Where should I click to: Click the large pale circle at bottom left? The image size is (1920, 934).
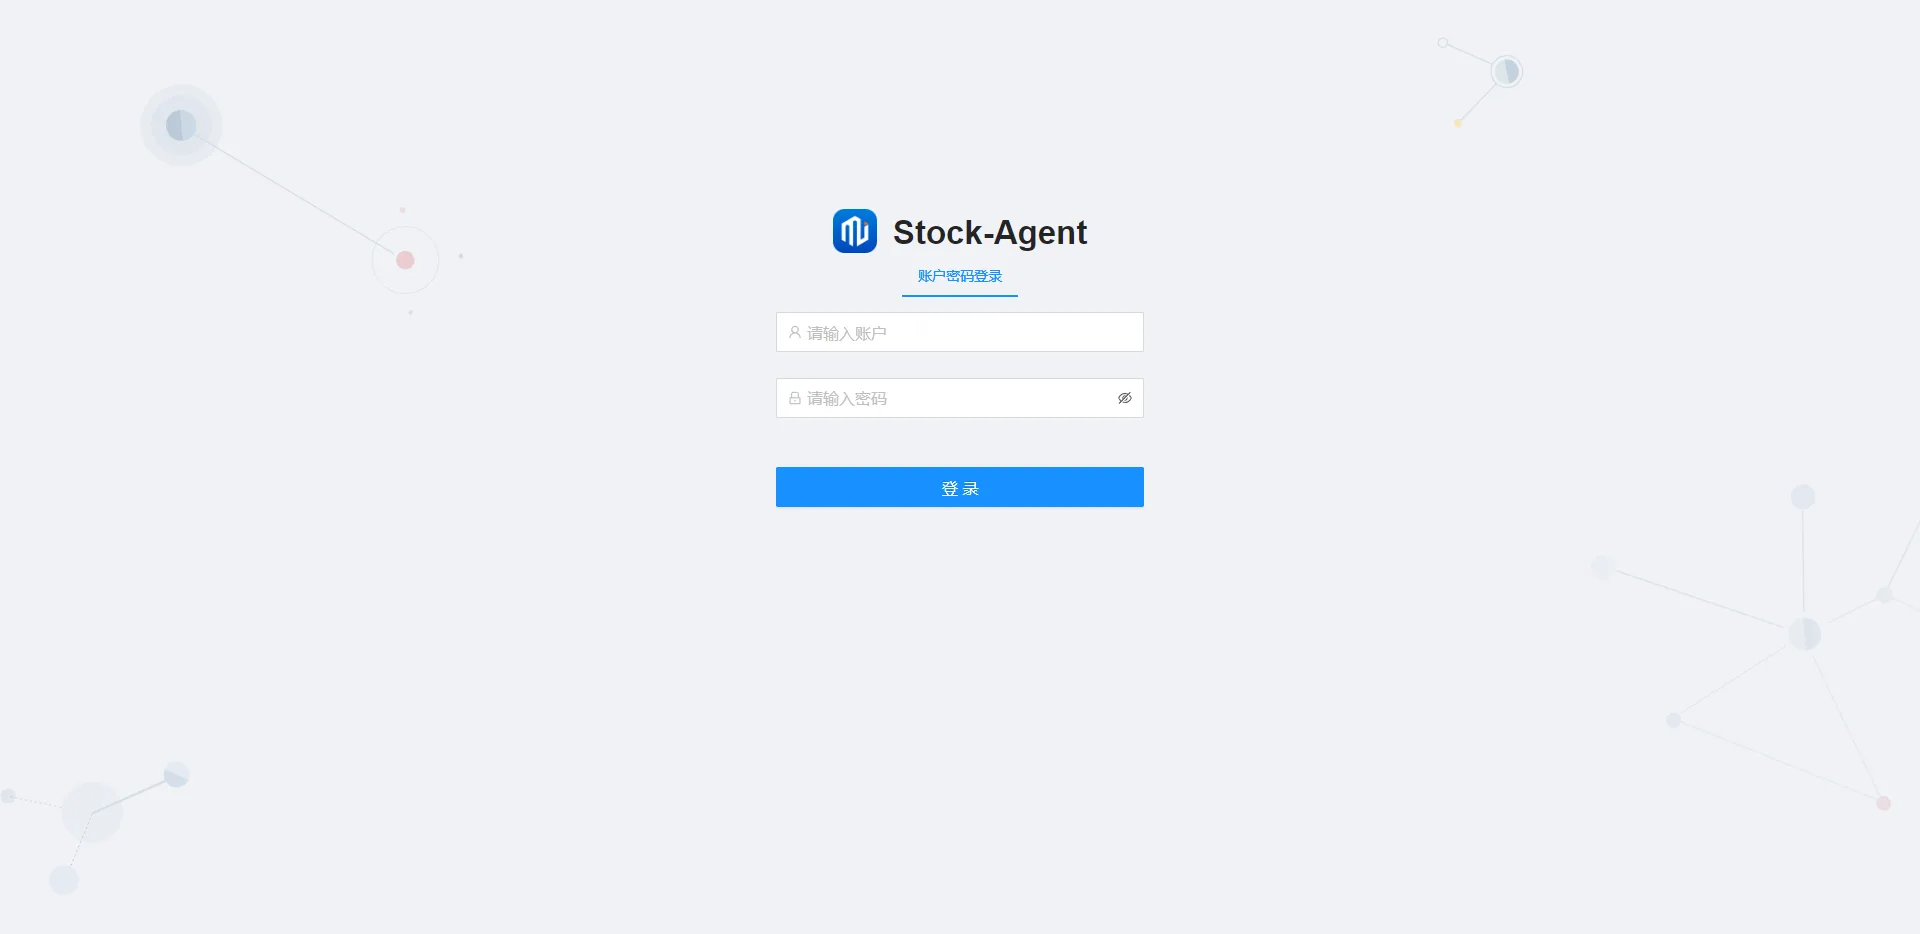(92, 812)
